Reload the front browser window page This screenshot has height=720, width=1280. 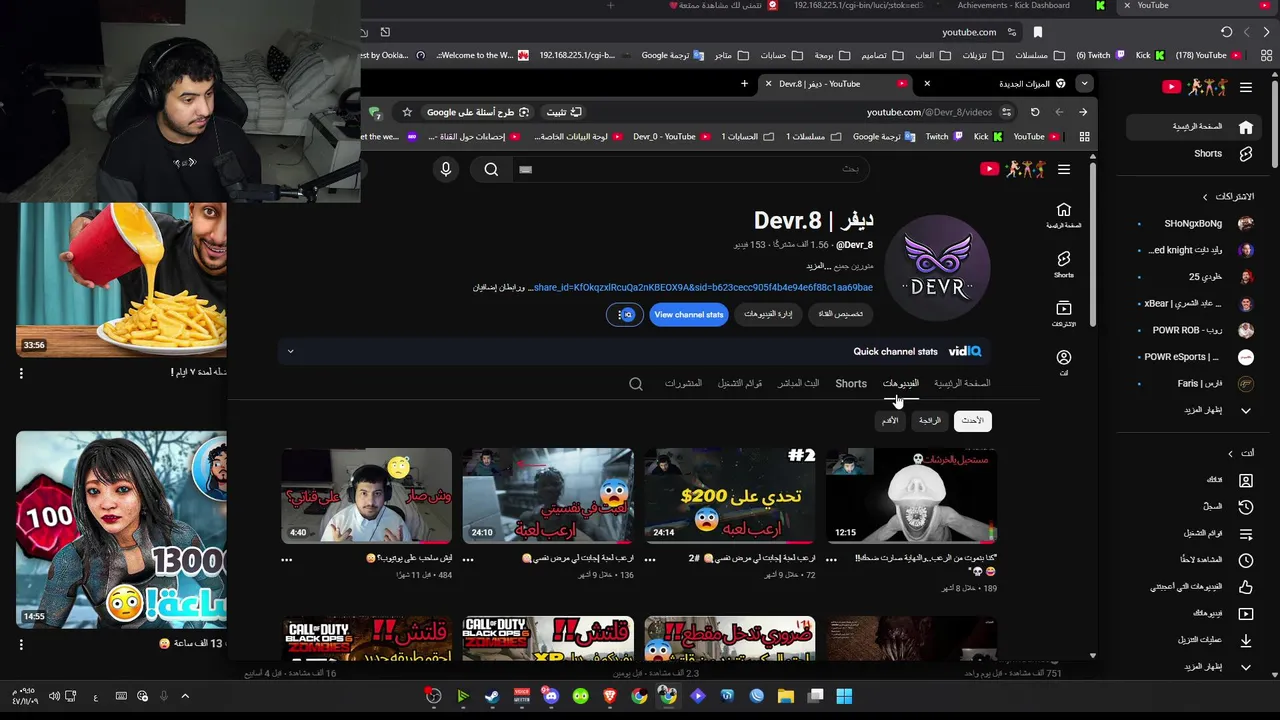[1035, 112]
